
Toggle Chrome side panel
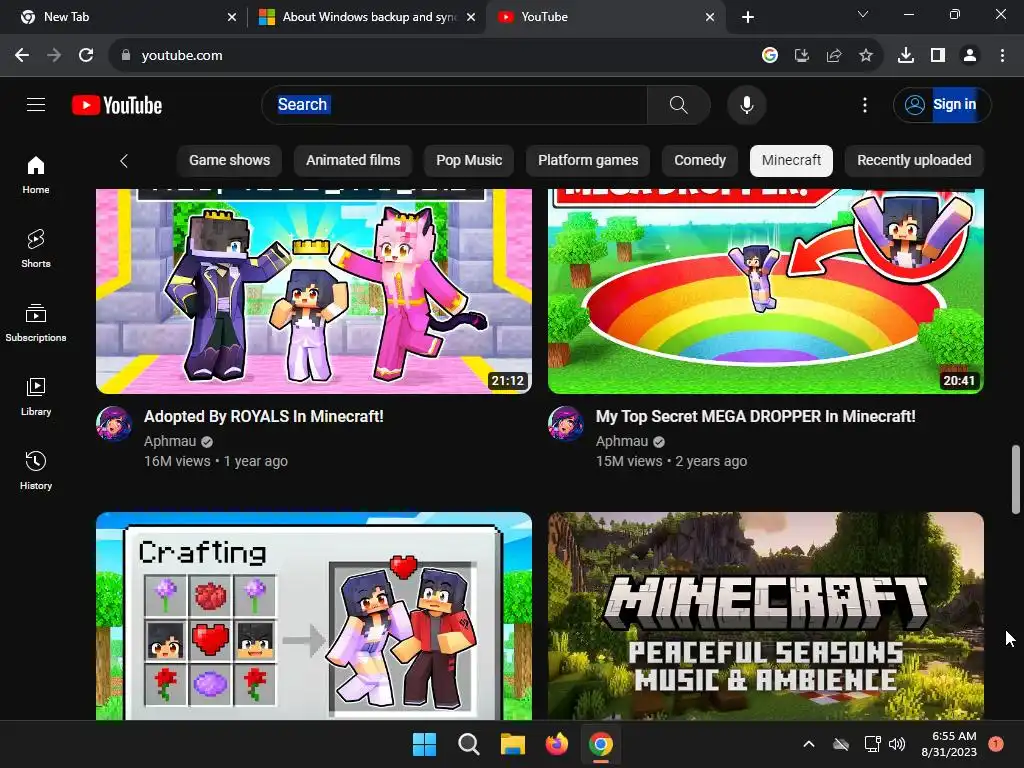coord(938,56)
